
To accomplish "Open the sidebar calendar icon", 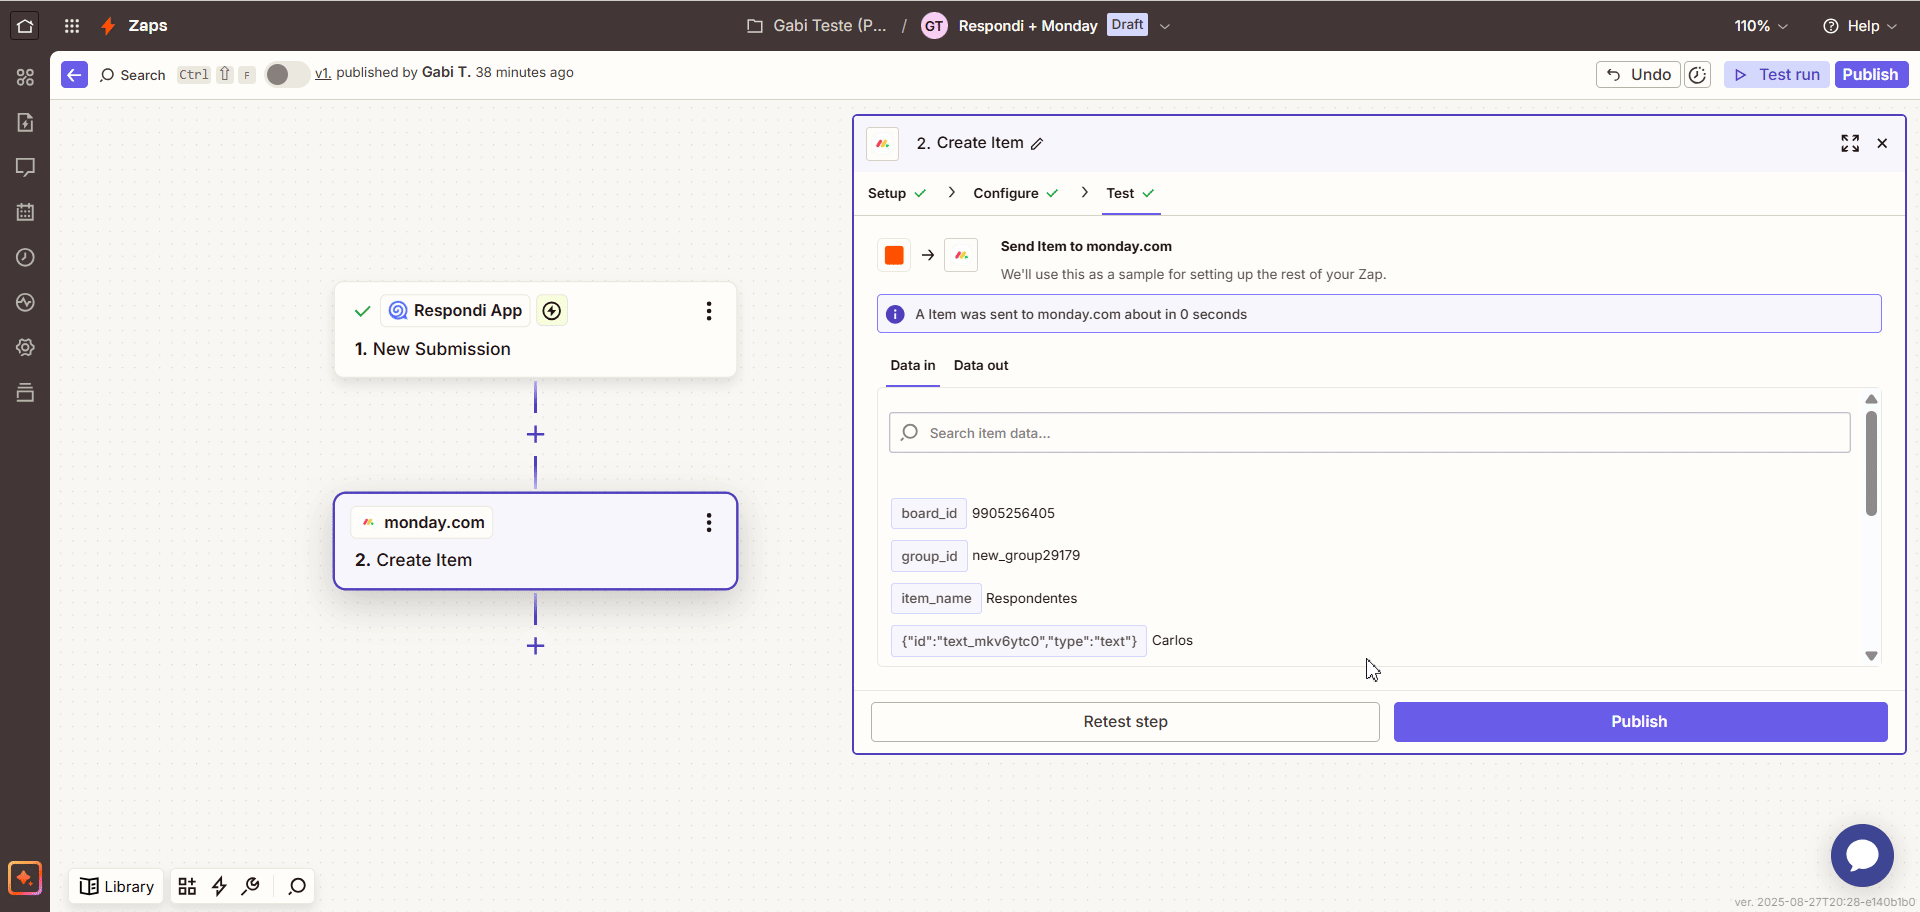I will pos(25,212).
